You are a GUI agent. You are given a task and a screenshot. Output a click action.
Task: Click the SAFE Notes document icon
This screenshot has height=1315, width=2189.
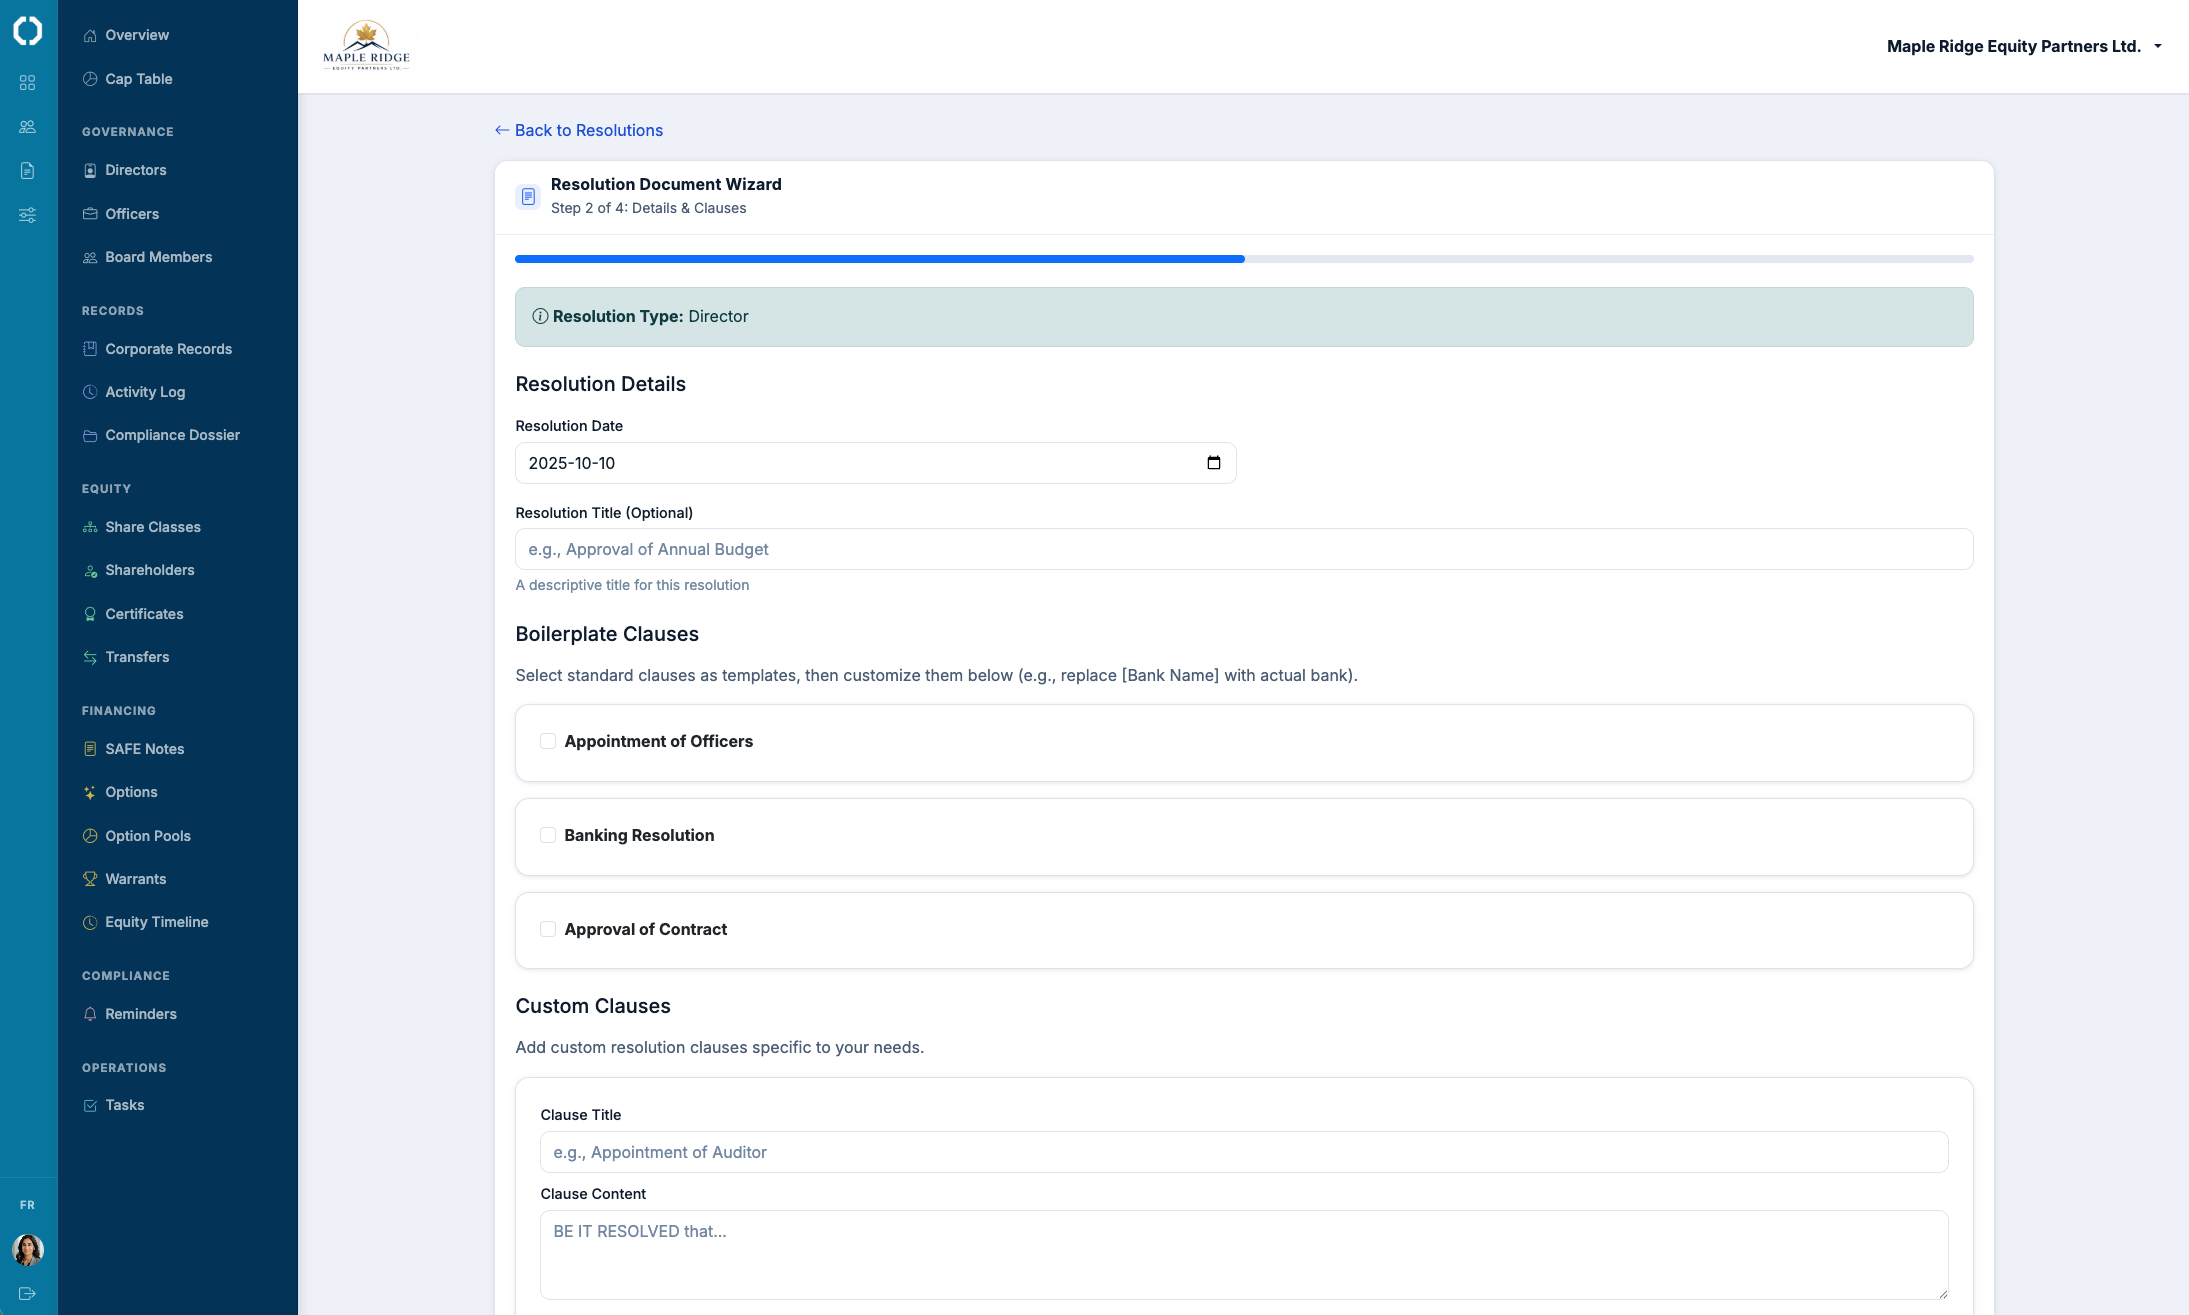pos(90,749)
